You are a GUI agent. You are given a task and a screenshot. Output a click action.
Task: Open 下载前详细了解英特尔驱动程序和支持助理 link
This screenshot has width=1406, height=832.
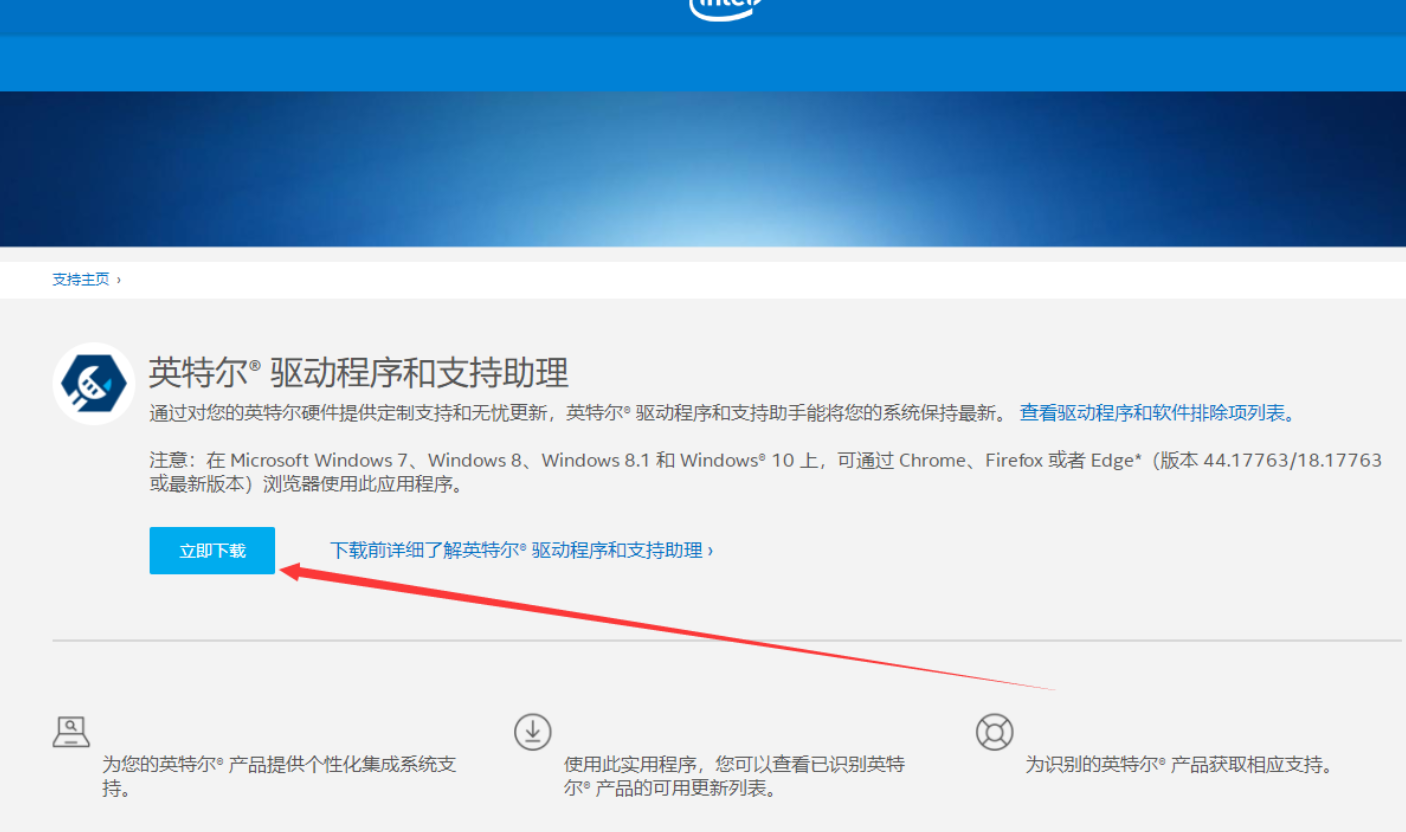[521, 551]
